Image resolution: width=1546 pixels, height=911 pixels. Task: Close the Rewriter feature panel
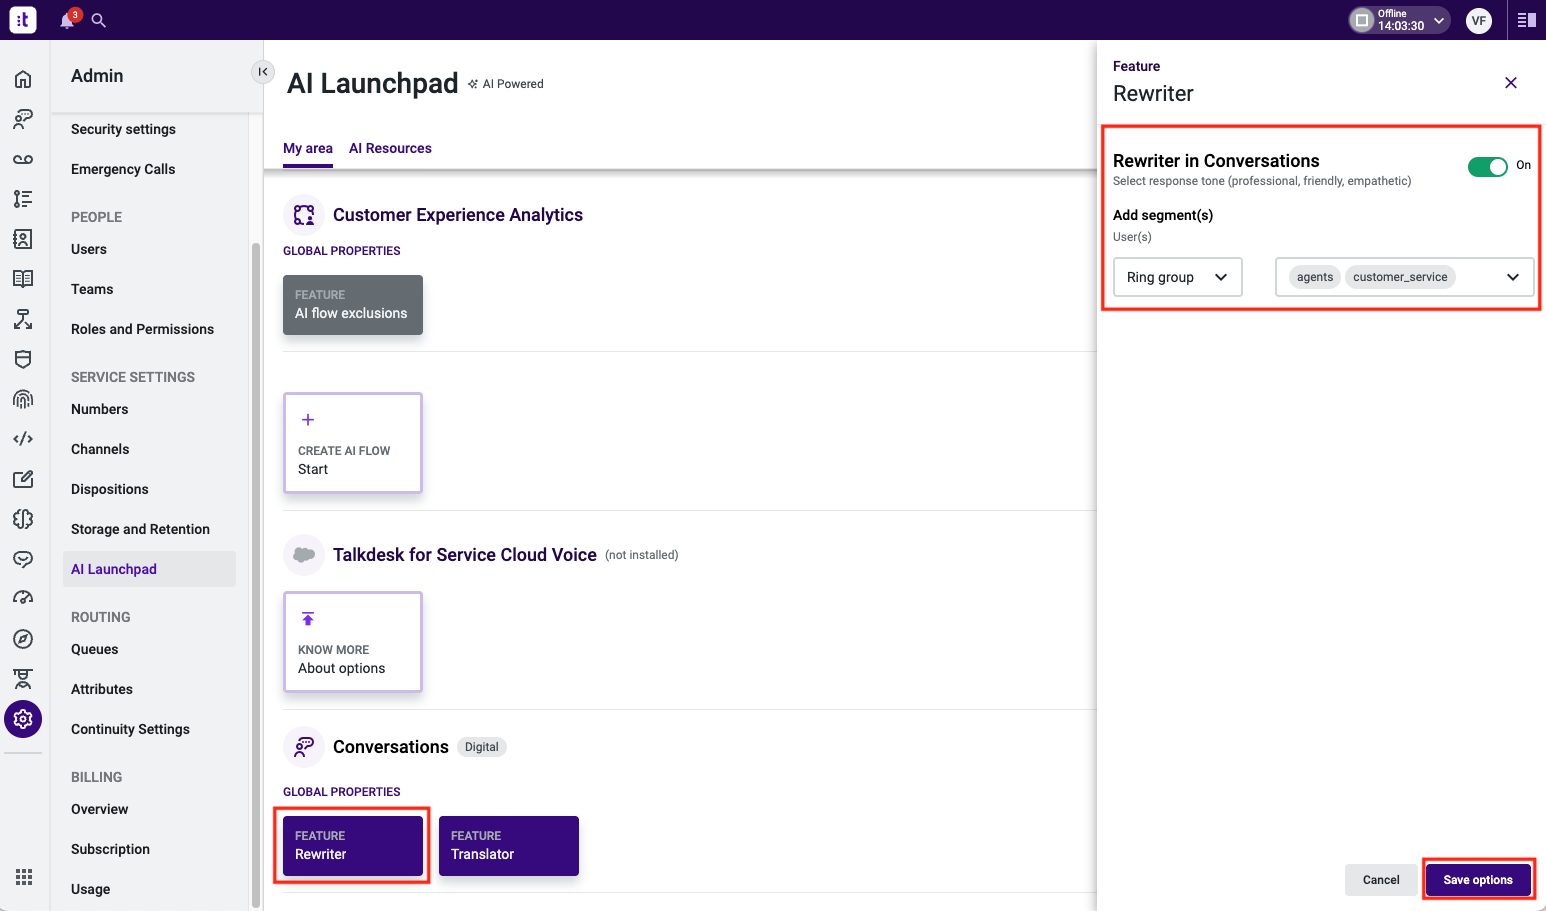[x=1511, y=83]
